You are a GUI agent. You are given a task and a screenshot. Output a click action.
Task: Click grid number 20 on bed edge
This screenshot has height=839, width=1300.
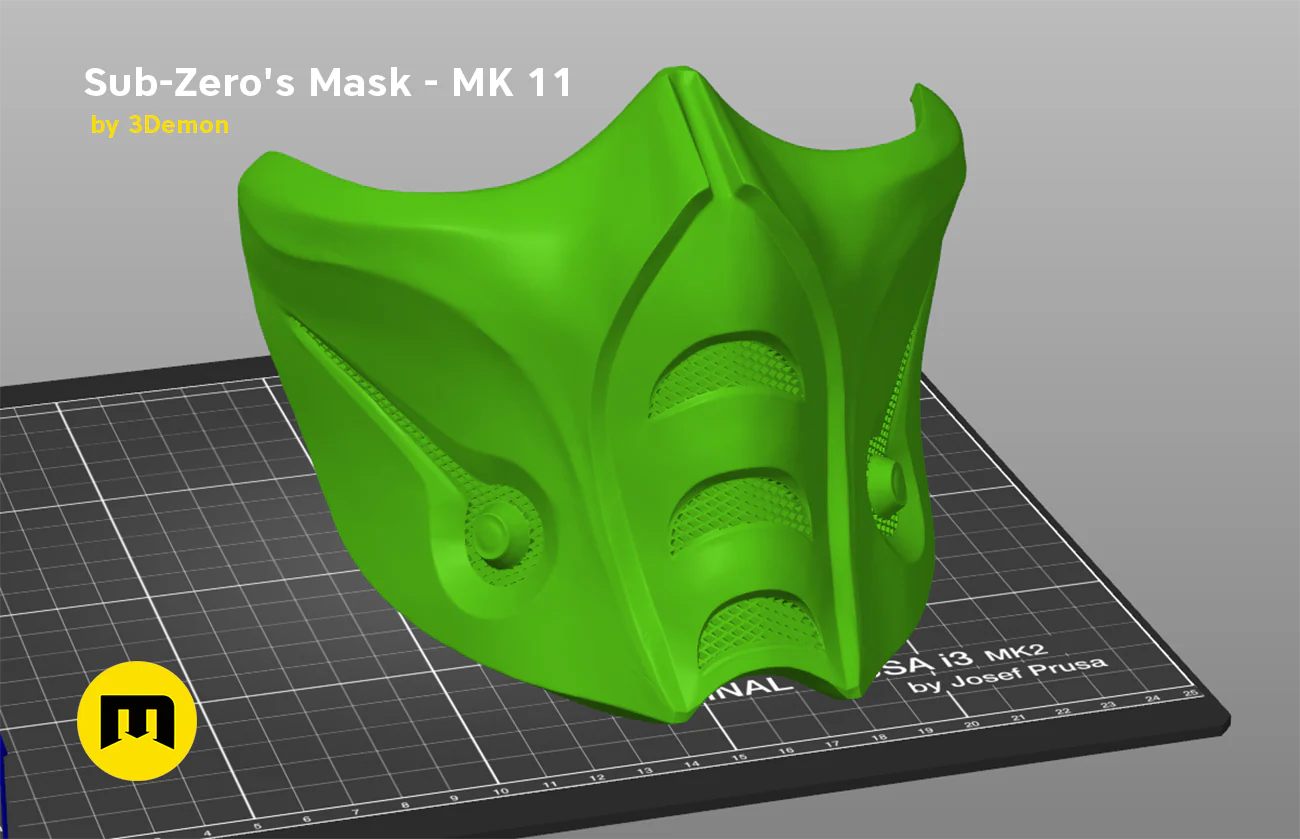969,725
